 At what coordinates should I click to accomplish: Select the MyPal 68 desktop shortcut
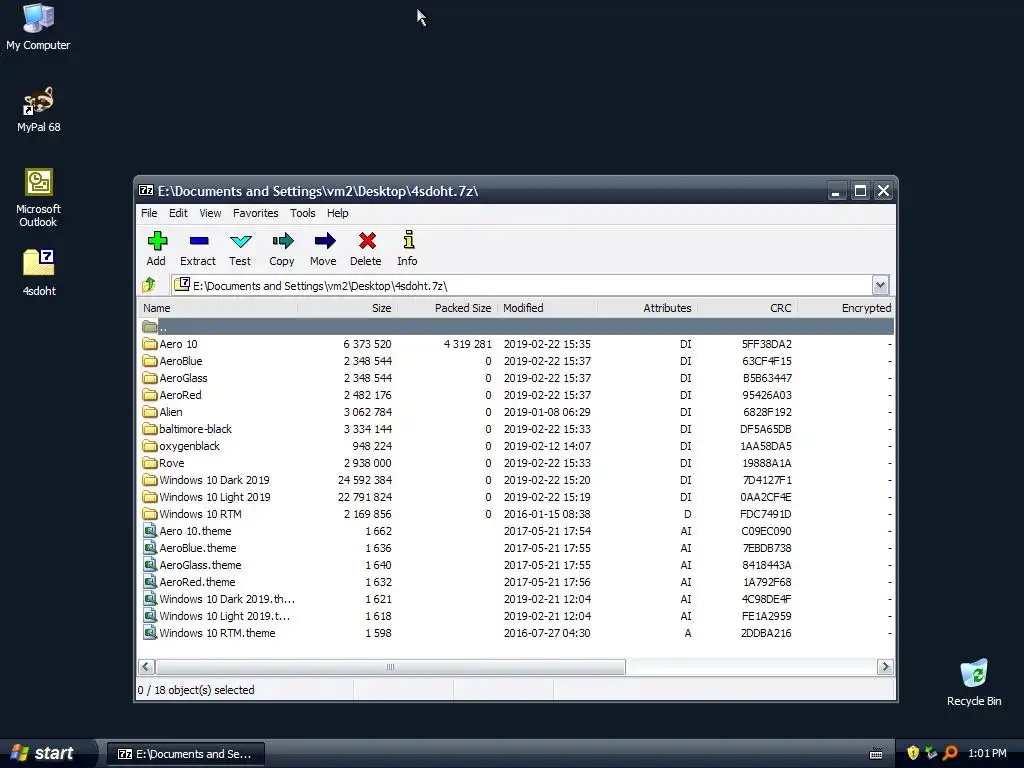[x=38, y=110]
